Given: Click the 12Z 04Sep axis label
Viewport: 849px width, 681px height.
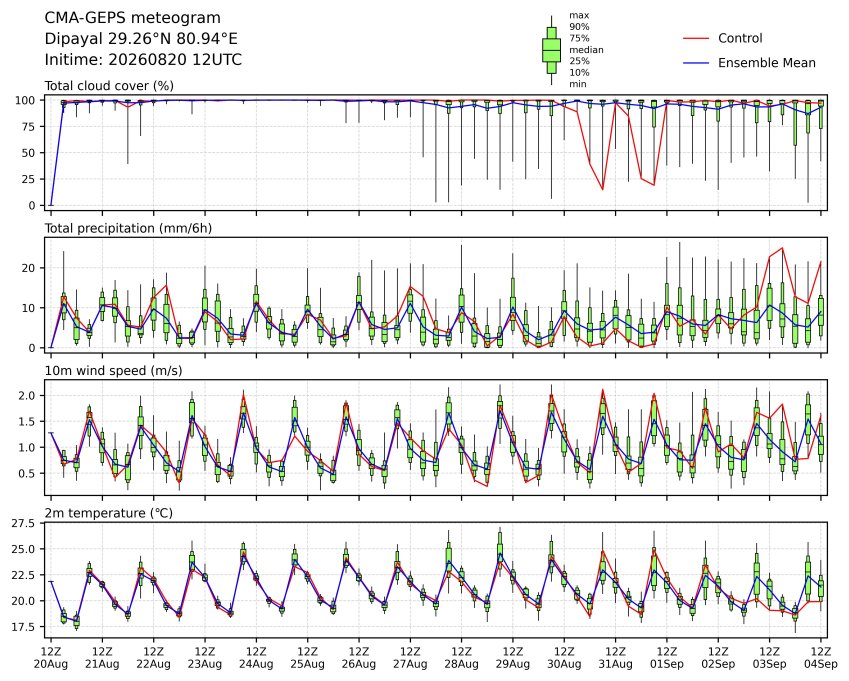Looking at the screenshot, I should 820,658.
